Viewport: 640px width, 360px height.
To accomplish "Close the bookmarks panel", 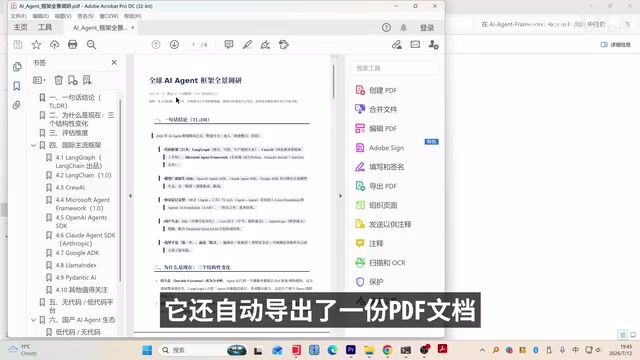I will pyautogui.click(x=114, y=62).
